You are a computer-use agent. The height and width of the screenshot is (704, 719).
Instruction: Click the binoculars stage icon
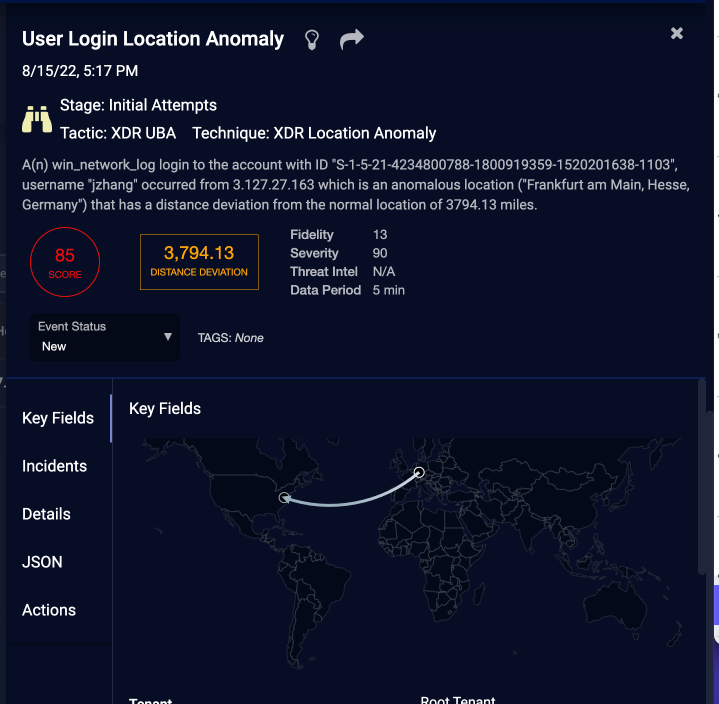pyautogui.click(x=37, y=119)
